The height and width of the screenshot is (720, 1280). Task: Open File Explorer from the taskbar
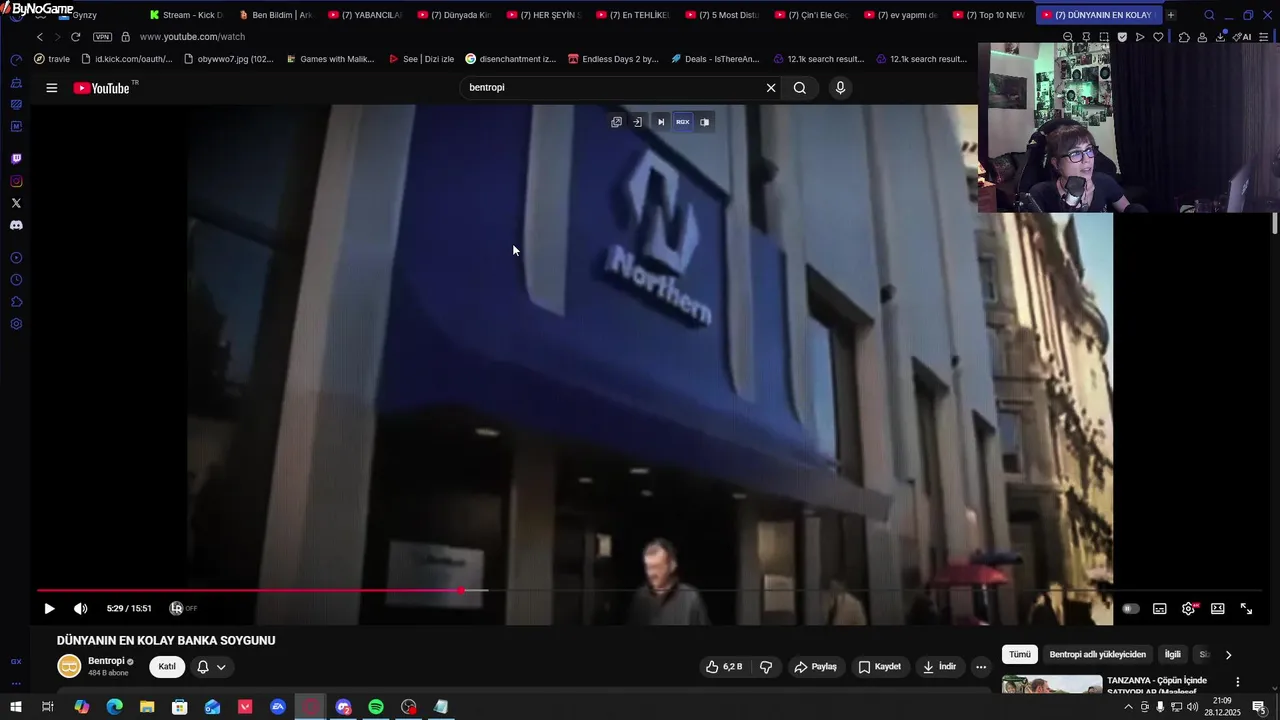pos(147,707)
